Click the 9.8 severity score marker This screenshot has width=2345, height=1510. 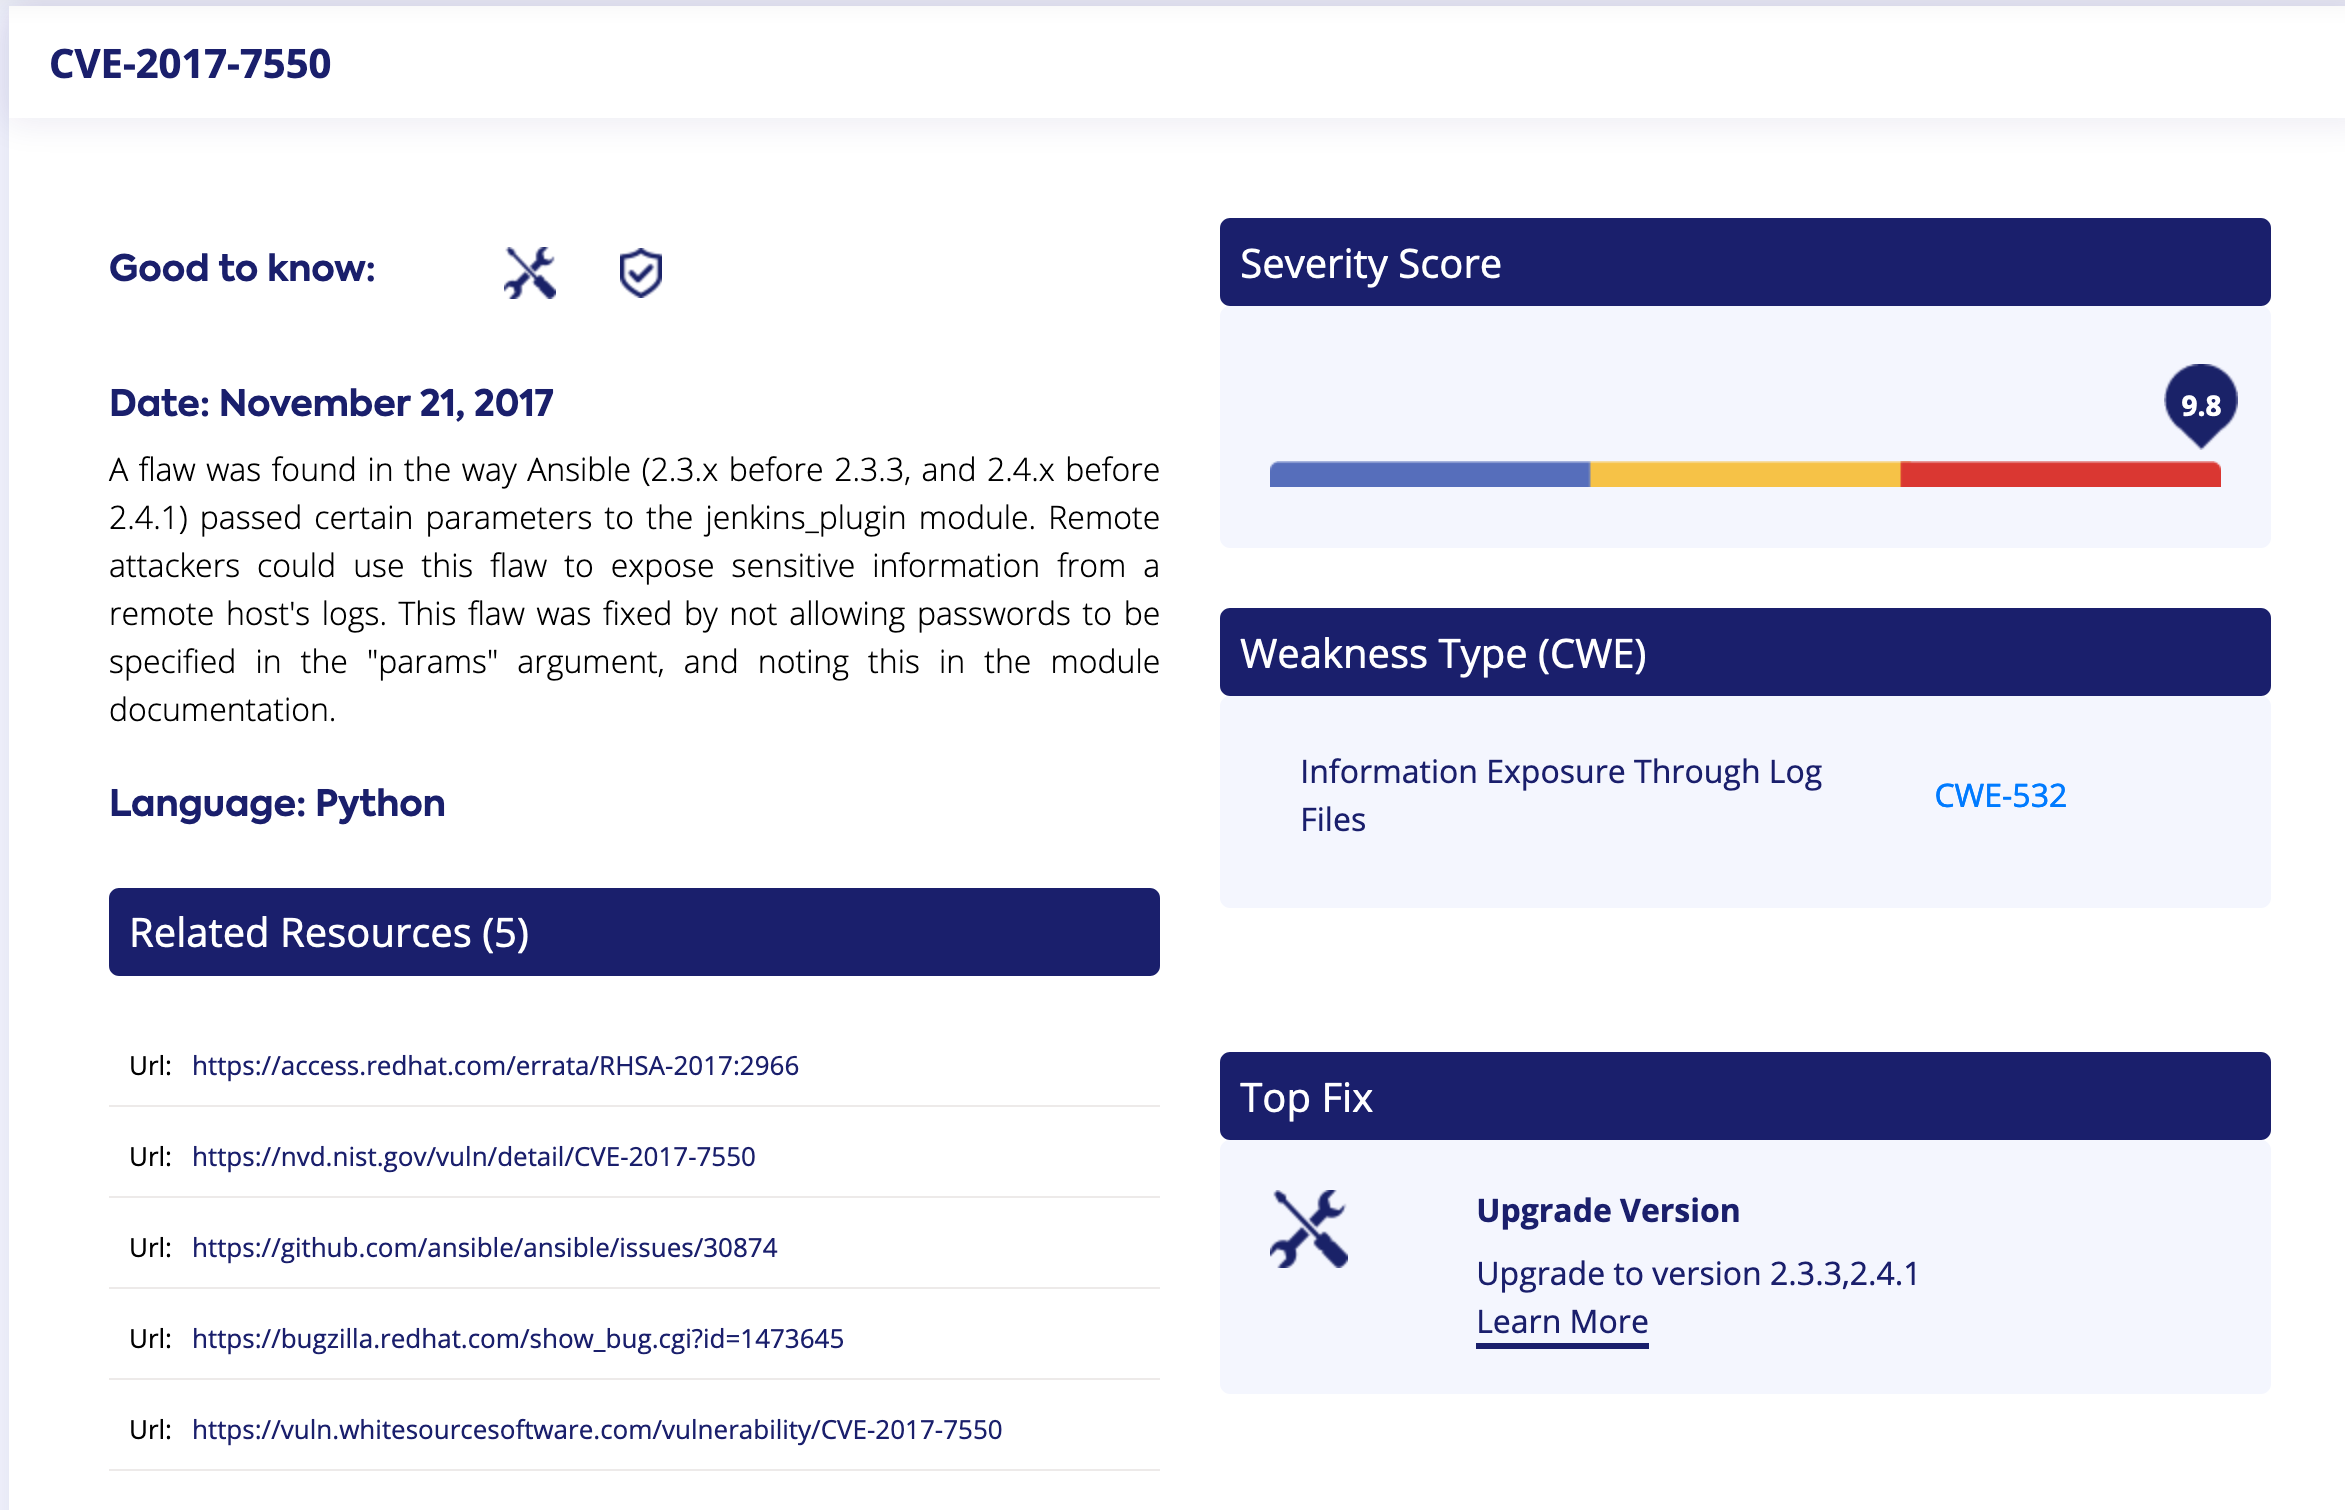[x=2200, y=404]
